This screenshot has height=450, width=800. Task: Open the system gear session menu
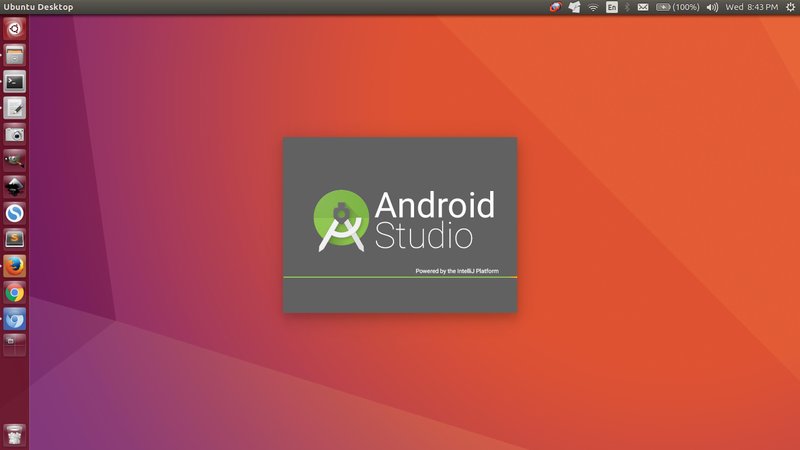point(790,7)
